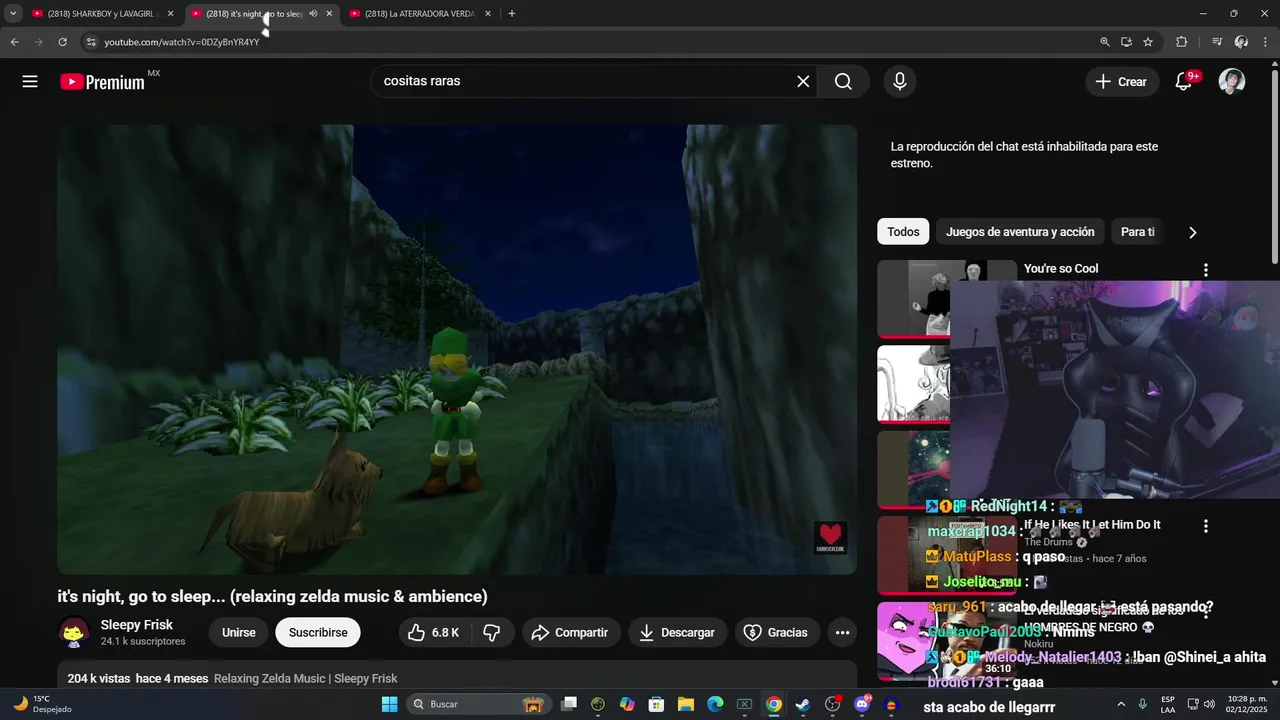
Task: Open the YouTube hamburger guide menu
Action: click(30, 82)
